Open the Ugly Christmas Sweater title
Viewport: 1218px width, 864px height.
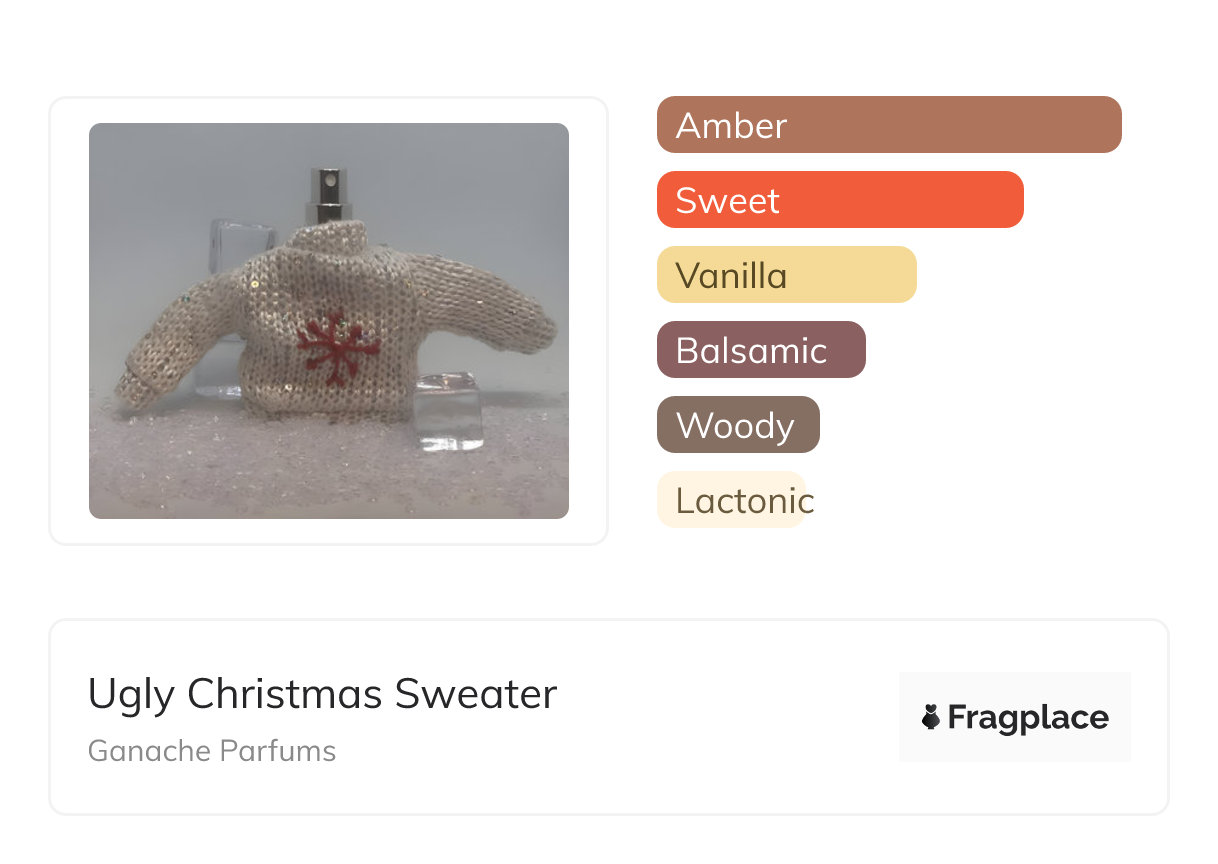tap(322, 693)
